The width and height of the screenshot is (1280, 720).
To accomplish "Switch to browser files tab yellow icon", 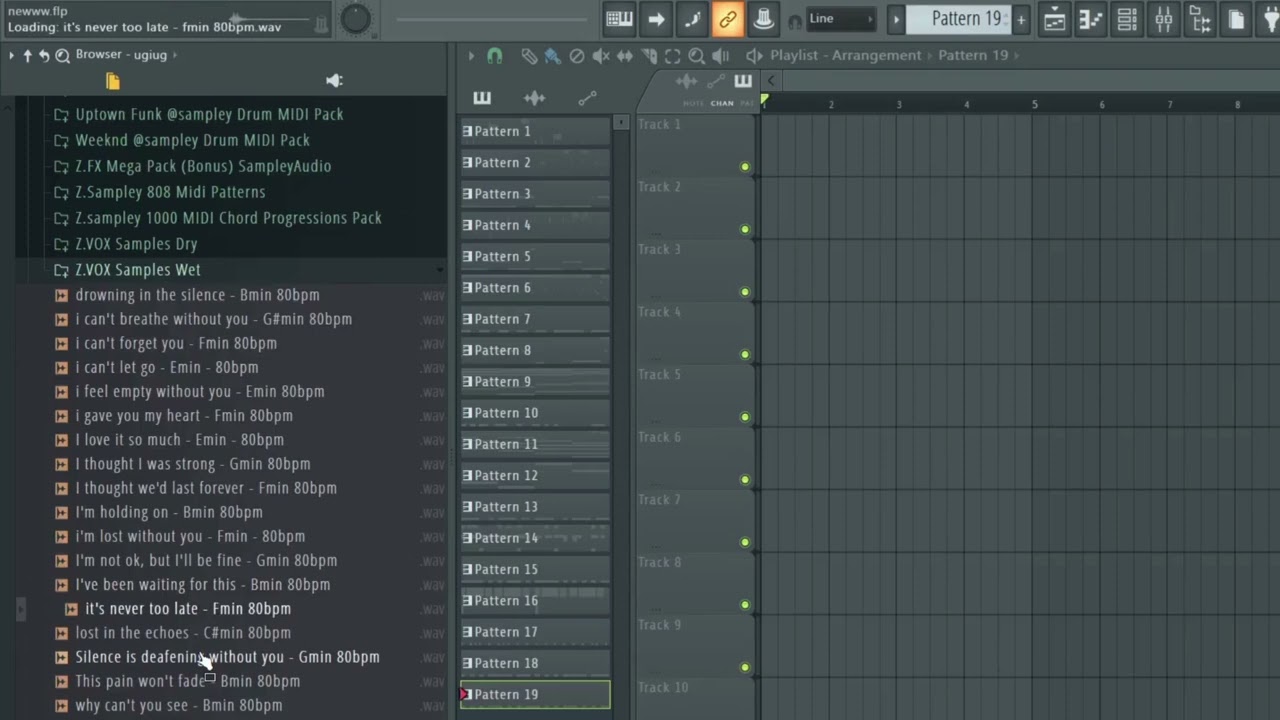I will (x=113, y=81).
